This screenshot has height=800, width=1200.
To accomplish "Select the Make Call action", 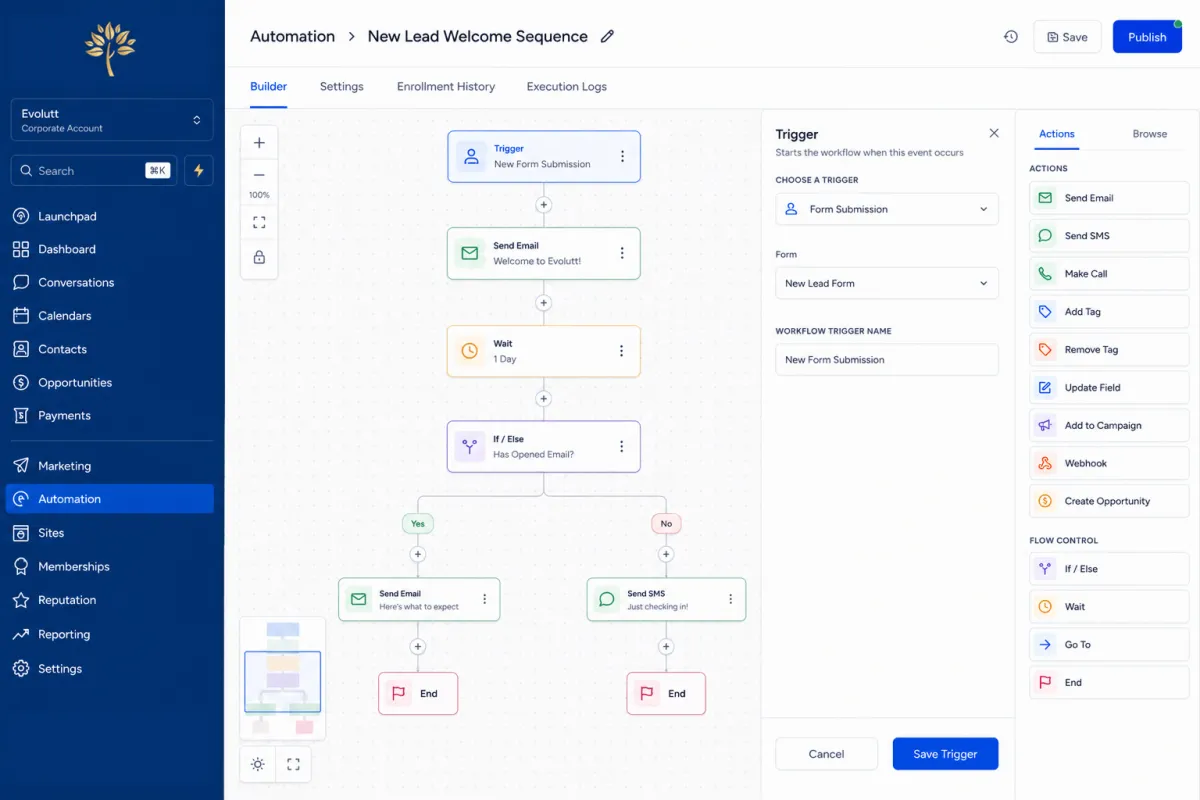I will [1109, 274].
